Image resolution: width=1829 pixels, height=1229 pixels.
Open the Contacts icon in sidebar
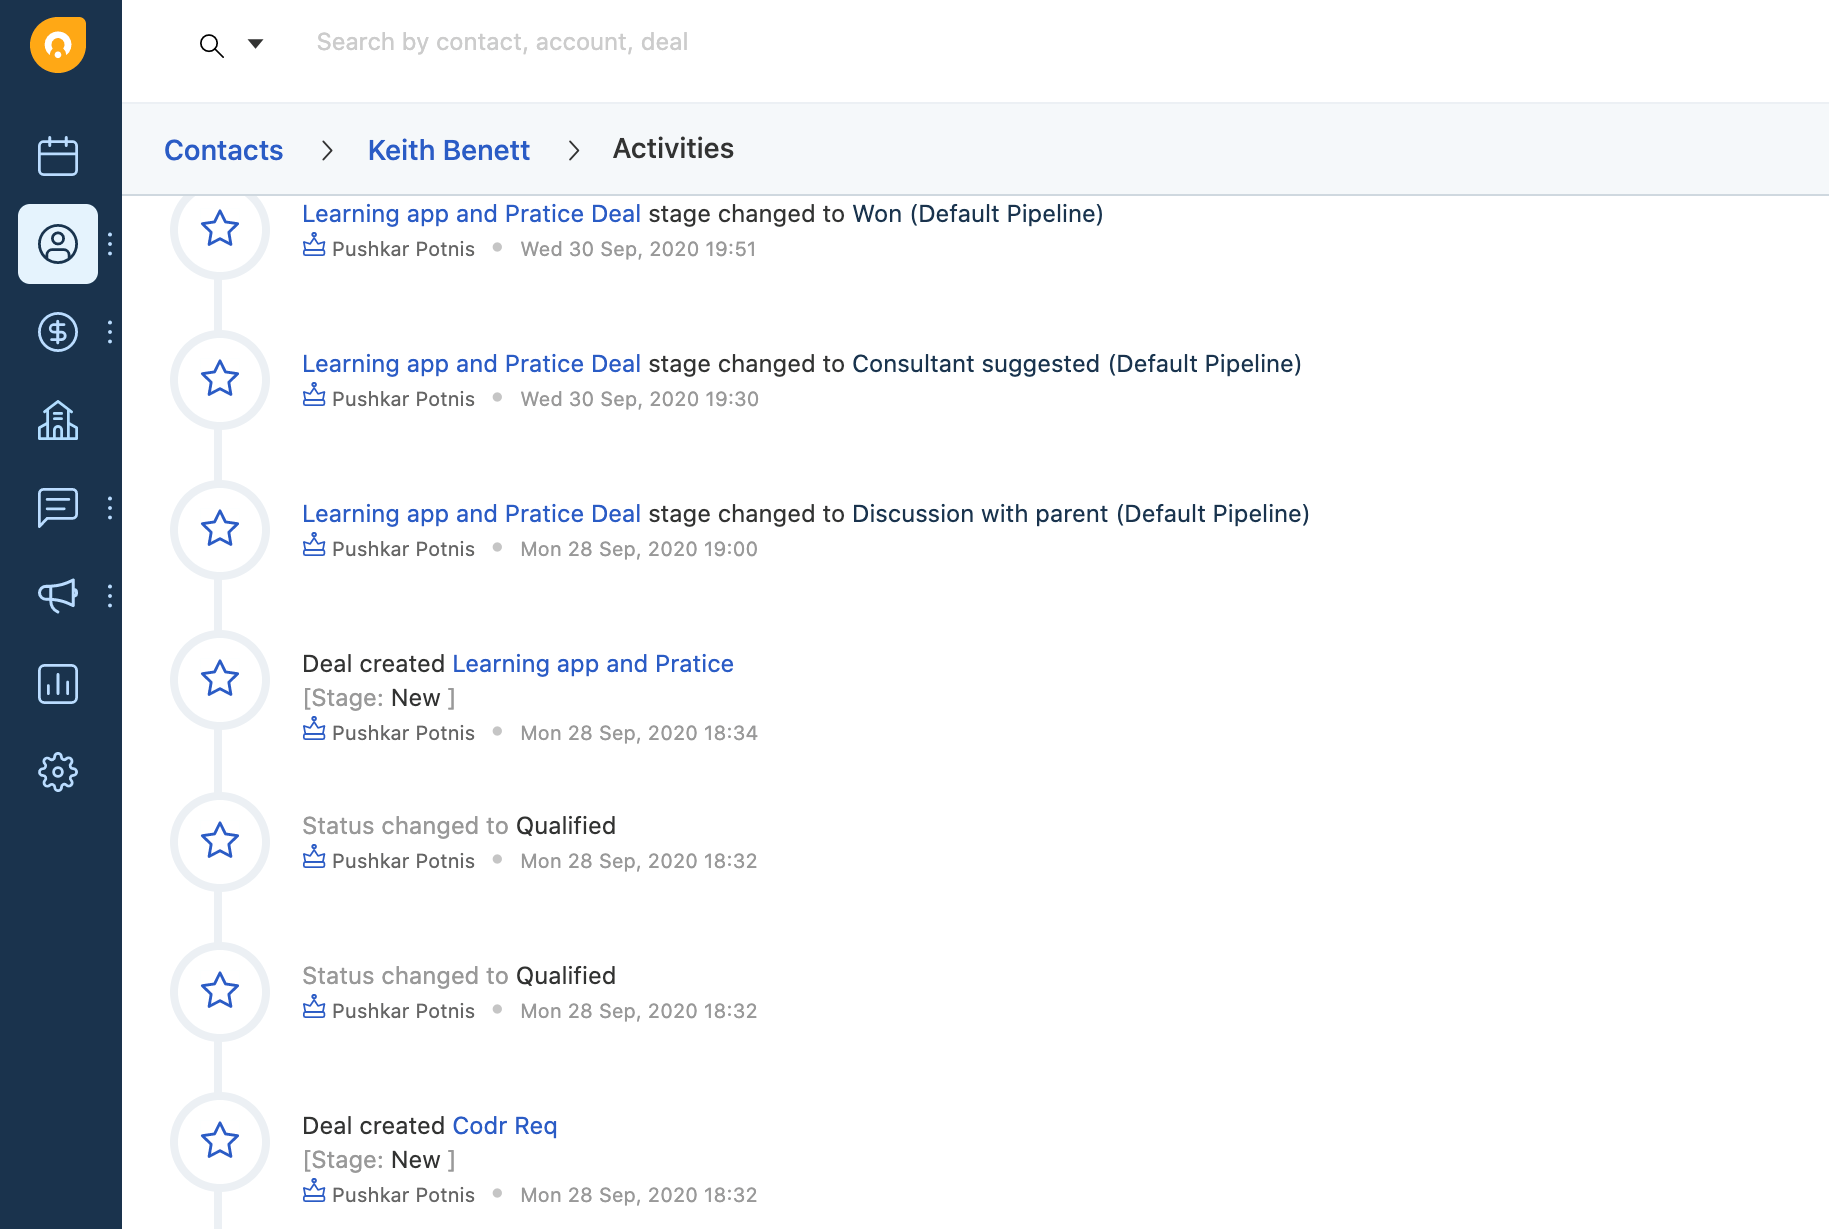pos(58,244)
